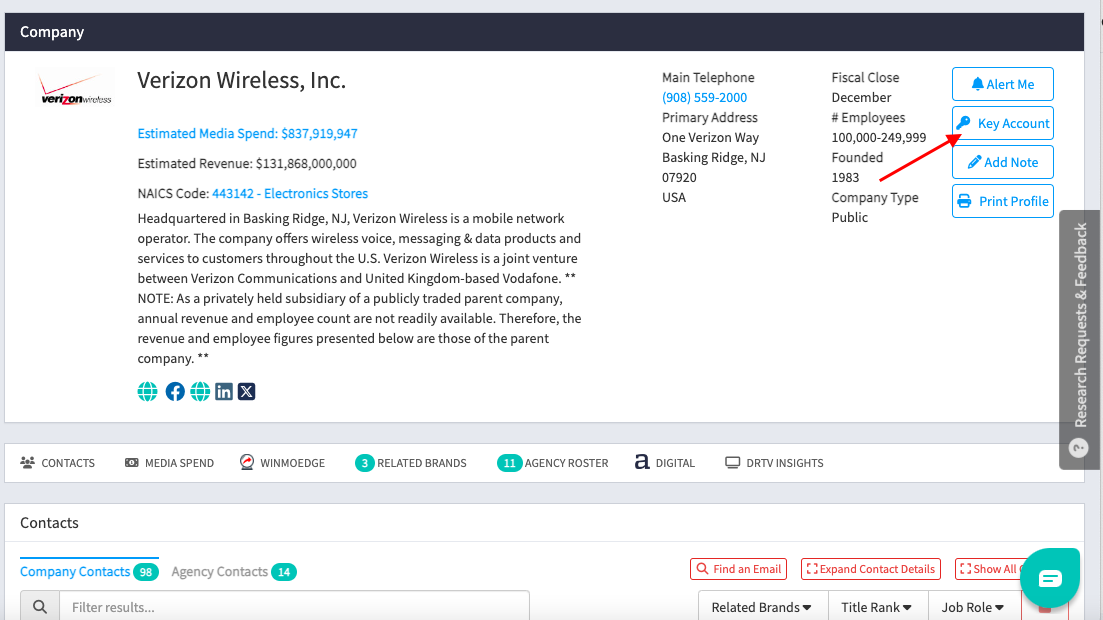Click the Contacts section heading

point(49,523)
